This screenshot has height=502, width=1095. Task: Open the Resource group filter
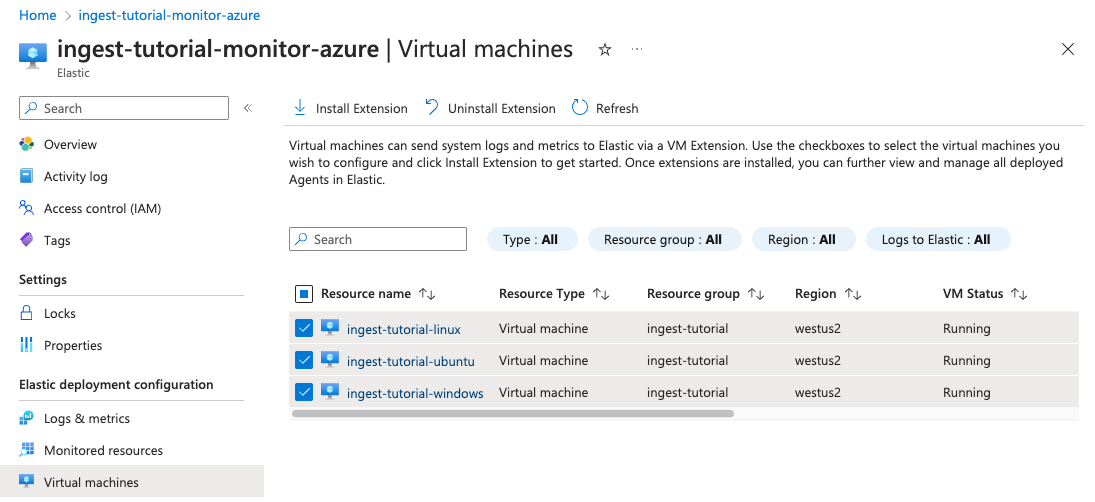pyautogui.click(x=662, y=240)
